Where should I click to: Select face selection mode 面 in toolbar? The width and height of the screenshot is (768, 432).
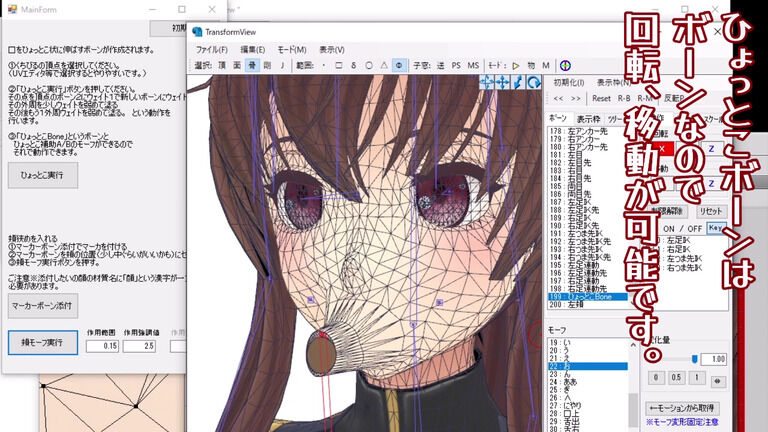click(x=237, y=66)
